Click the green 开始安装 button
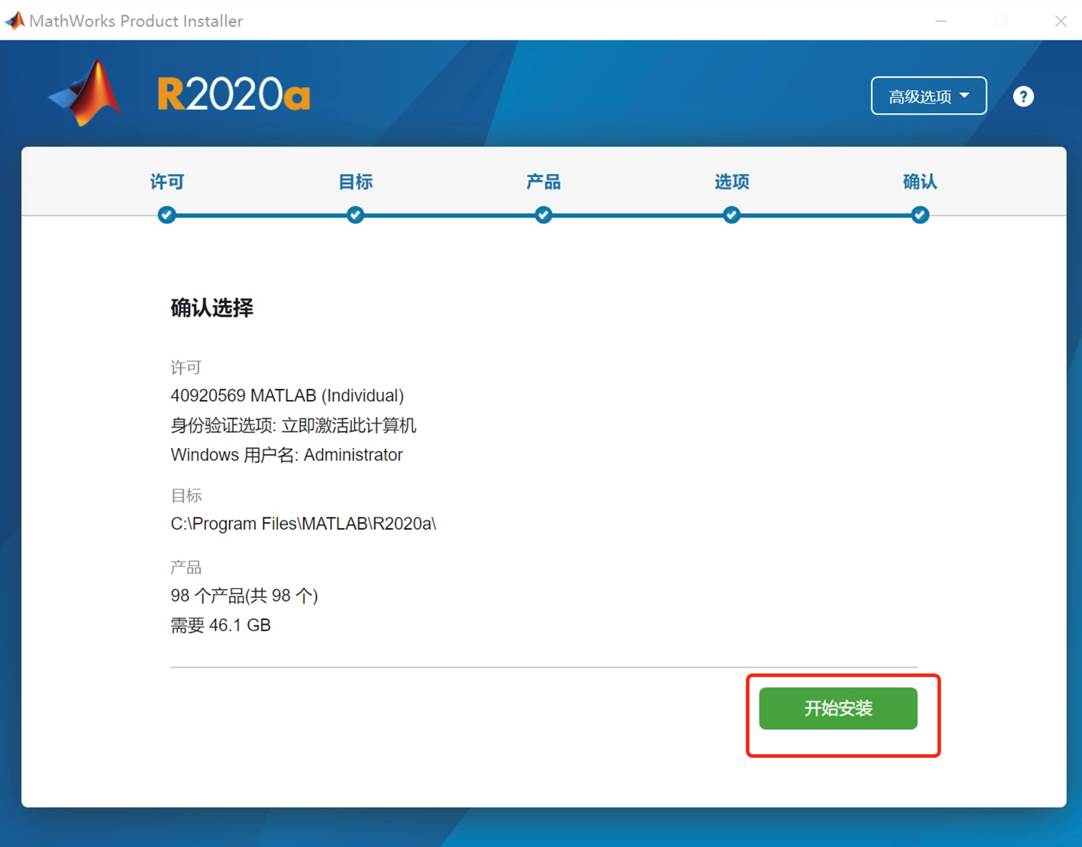This screenshot has width=1082, height=847. pyautogui.click(x=838, y=708)
